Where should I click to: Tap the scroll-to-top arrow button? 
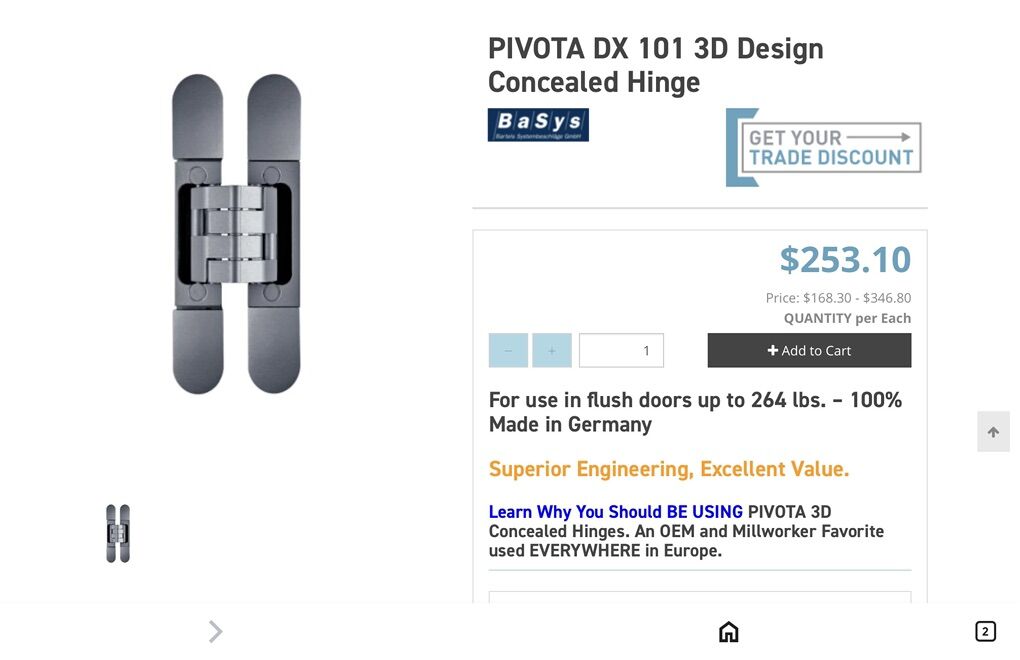pyautogui.click(x=993, y=431)
